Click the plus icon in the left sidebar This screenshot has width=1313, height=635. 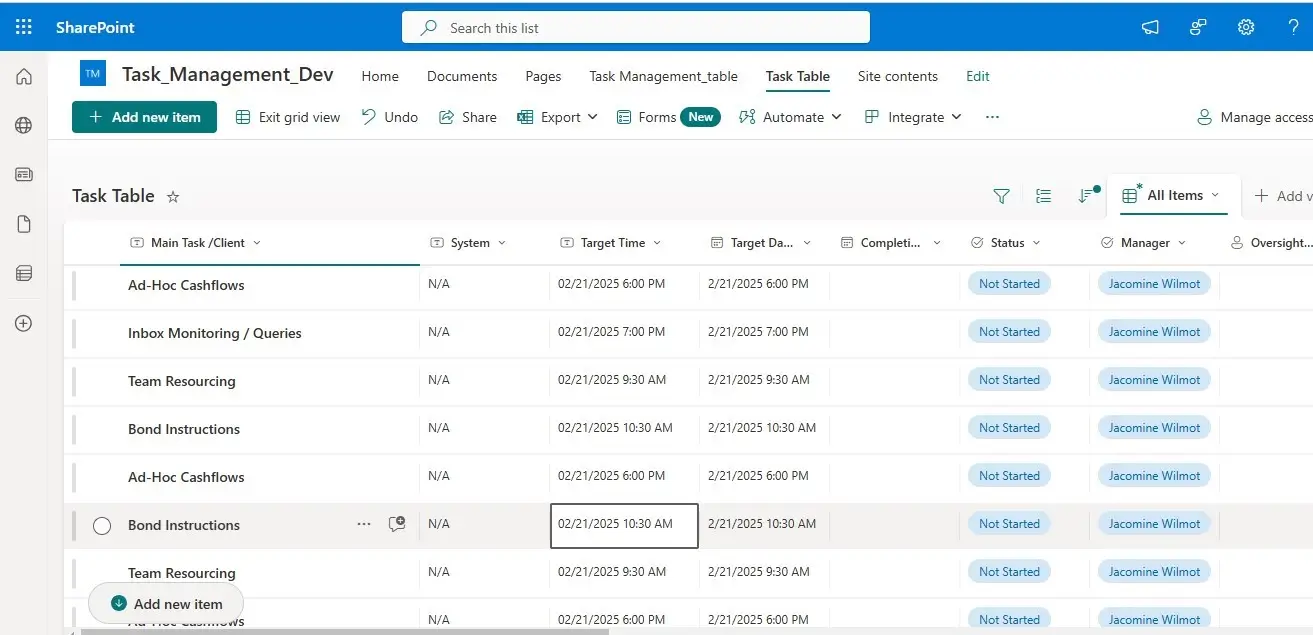pos(23,322)
